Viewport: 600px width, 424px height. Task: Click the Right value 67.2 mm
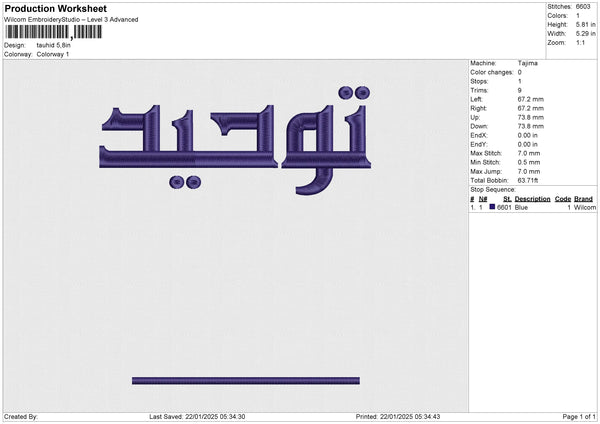(x=531, y=108)
